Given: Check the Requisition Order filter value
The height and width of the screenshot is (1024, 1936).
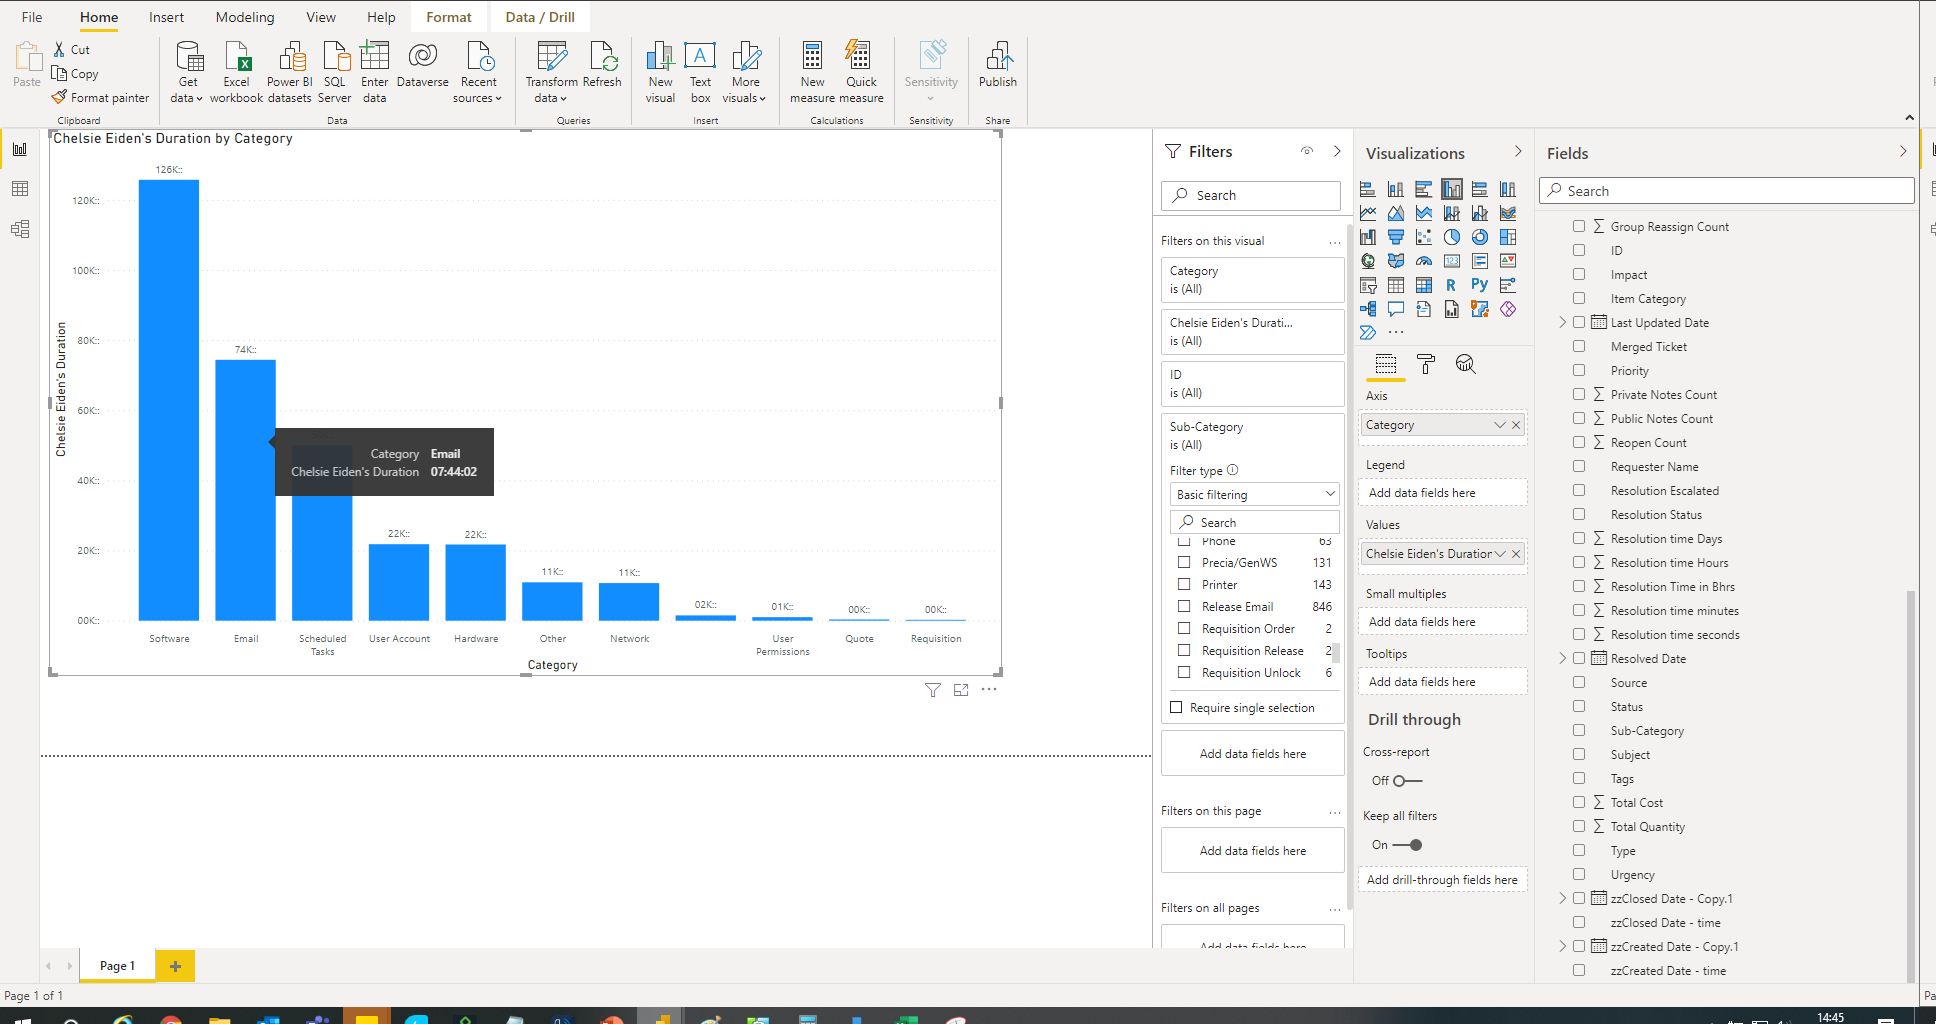Looking at the screenshot, I should 1184,629.
